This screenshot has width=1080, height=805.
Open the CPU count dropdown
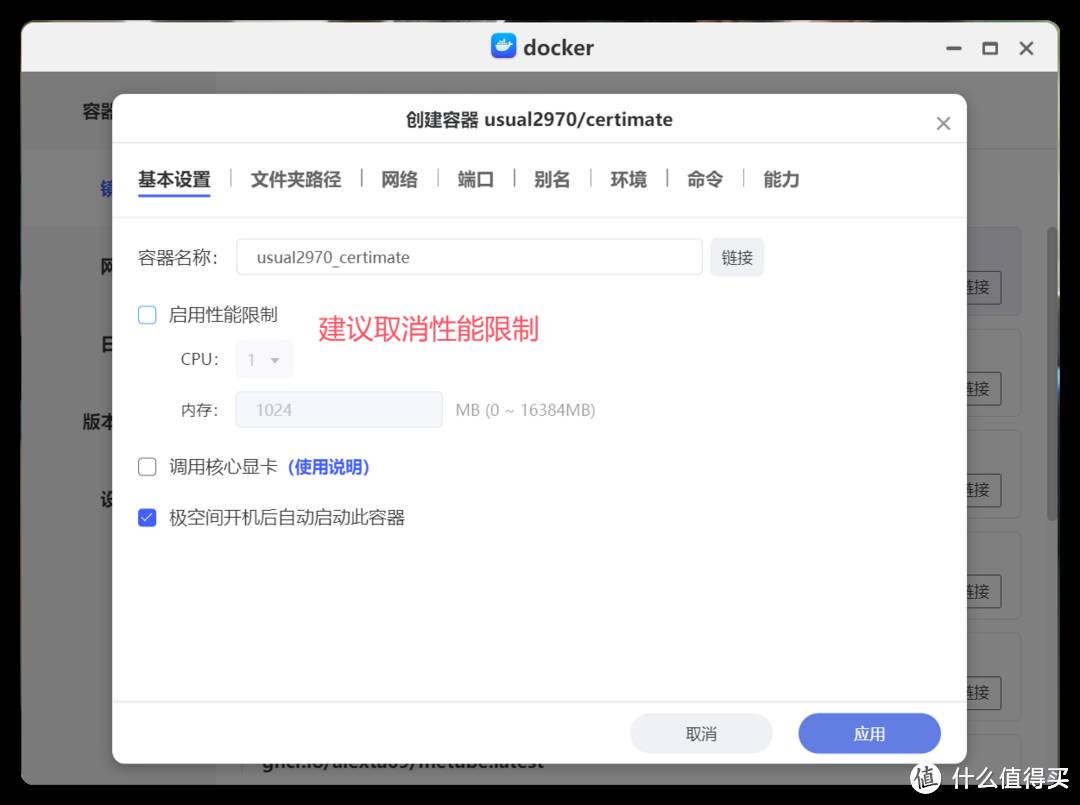264,359
